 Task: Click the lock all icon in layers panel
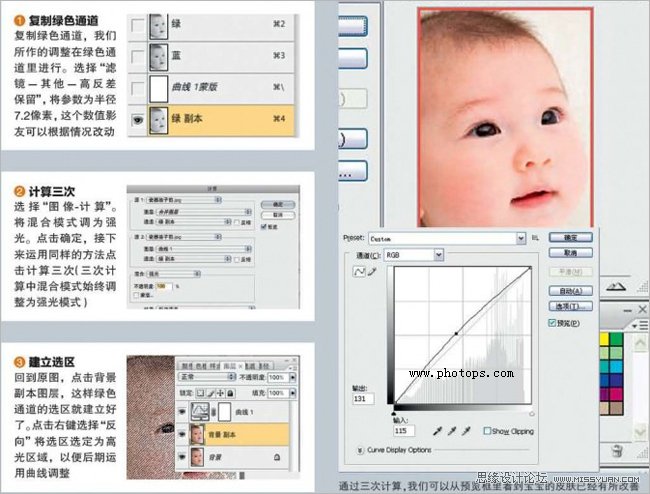tap(230, 393)
